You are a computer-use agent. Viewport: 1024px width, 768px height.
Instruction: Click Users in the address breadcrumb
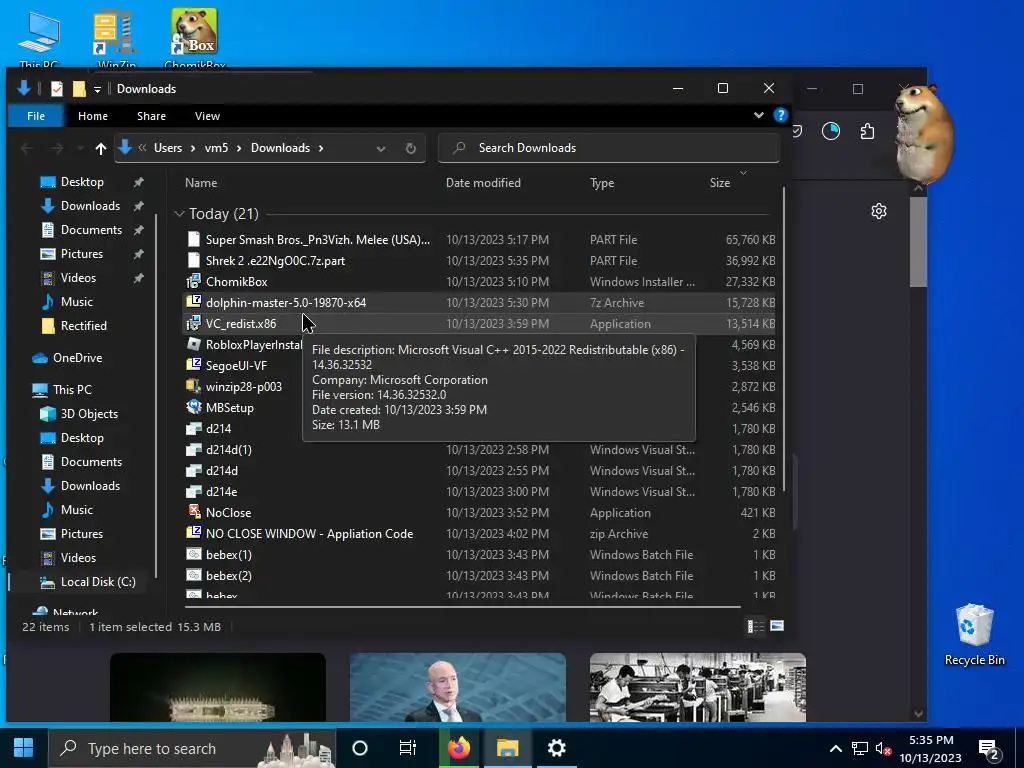(168, 148)
